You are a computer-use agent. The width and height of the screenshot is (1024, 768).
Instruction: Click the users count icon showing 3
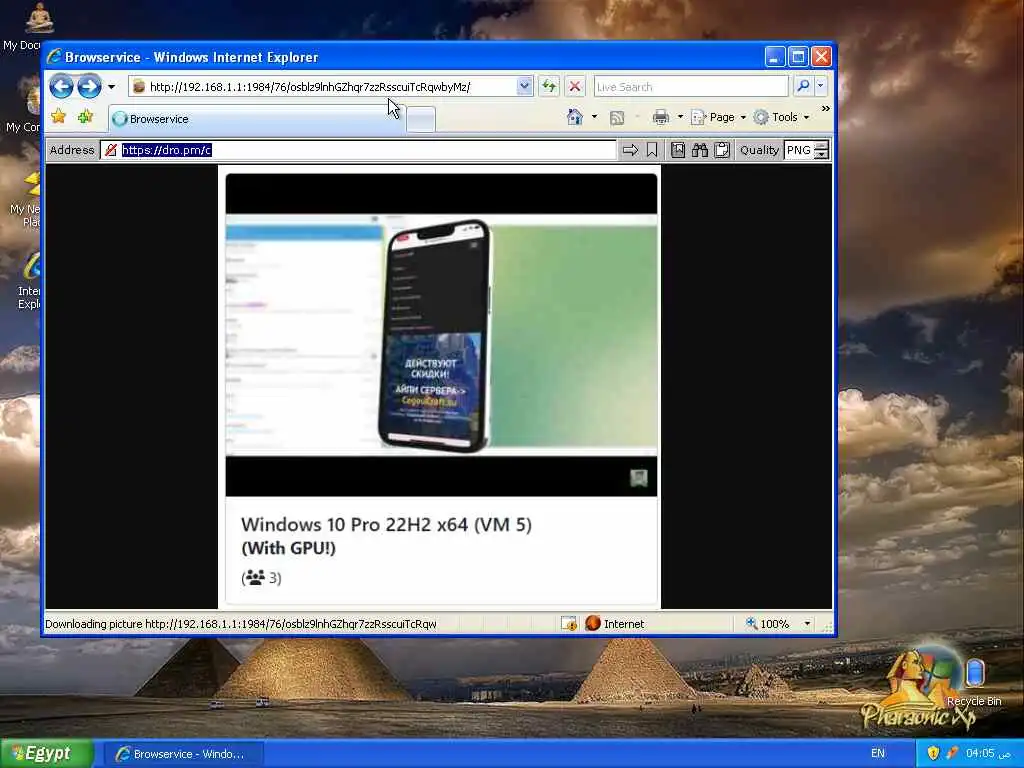pos(255,577)
